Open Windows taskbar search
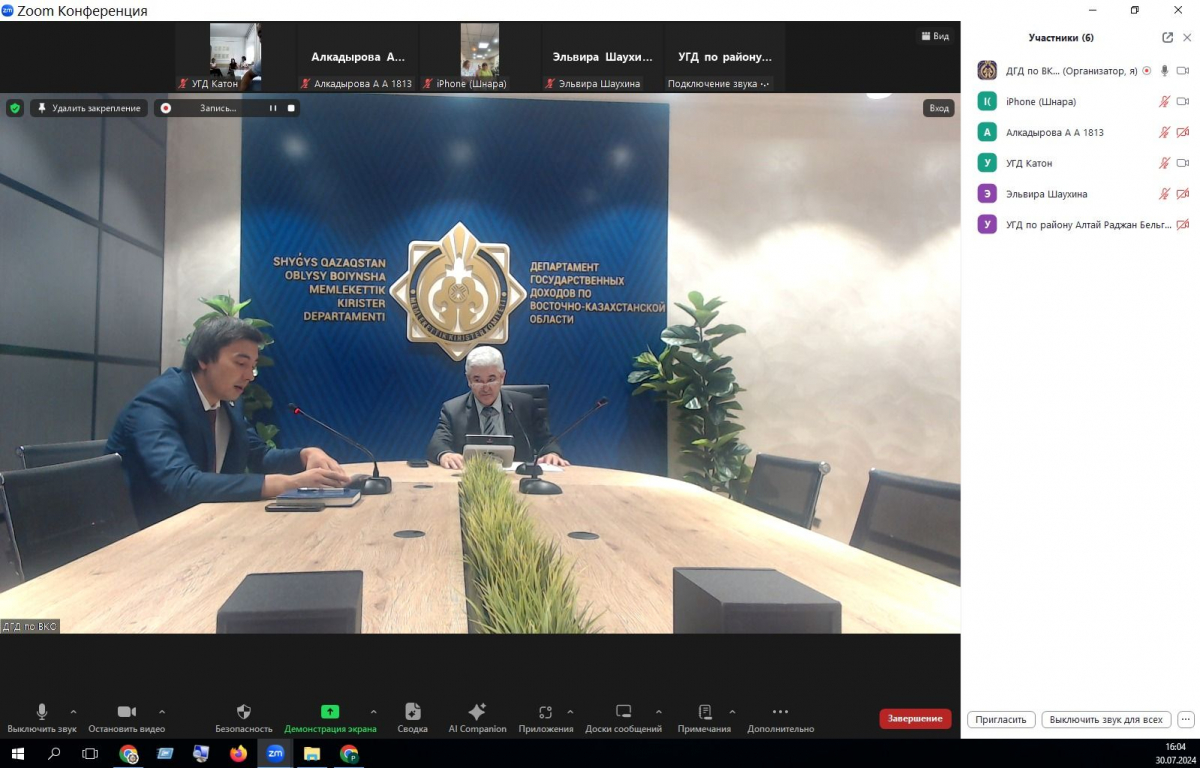Viewport: 1200px width, 768px height. point(55,753)
